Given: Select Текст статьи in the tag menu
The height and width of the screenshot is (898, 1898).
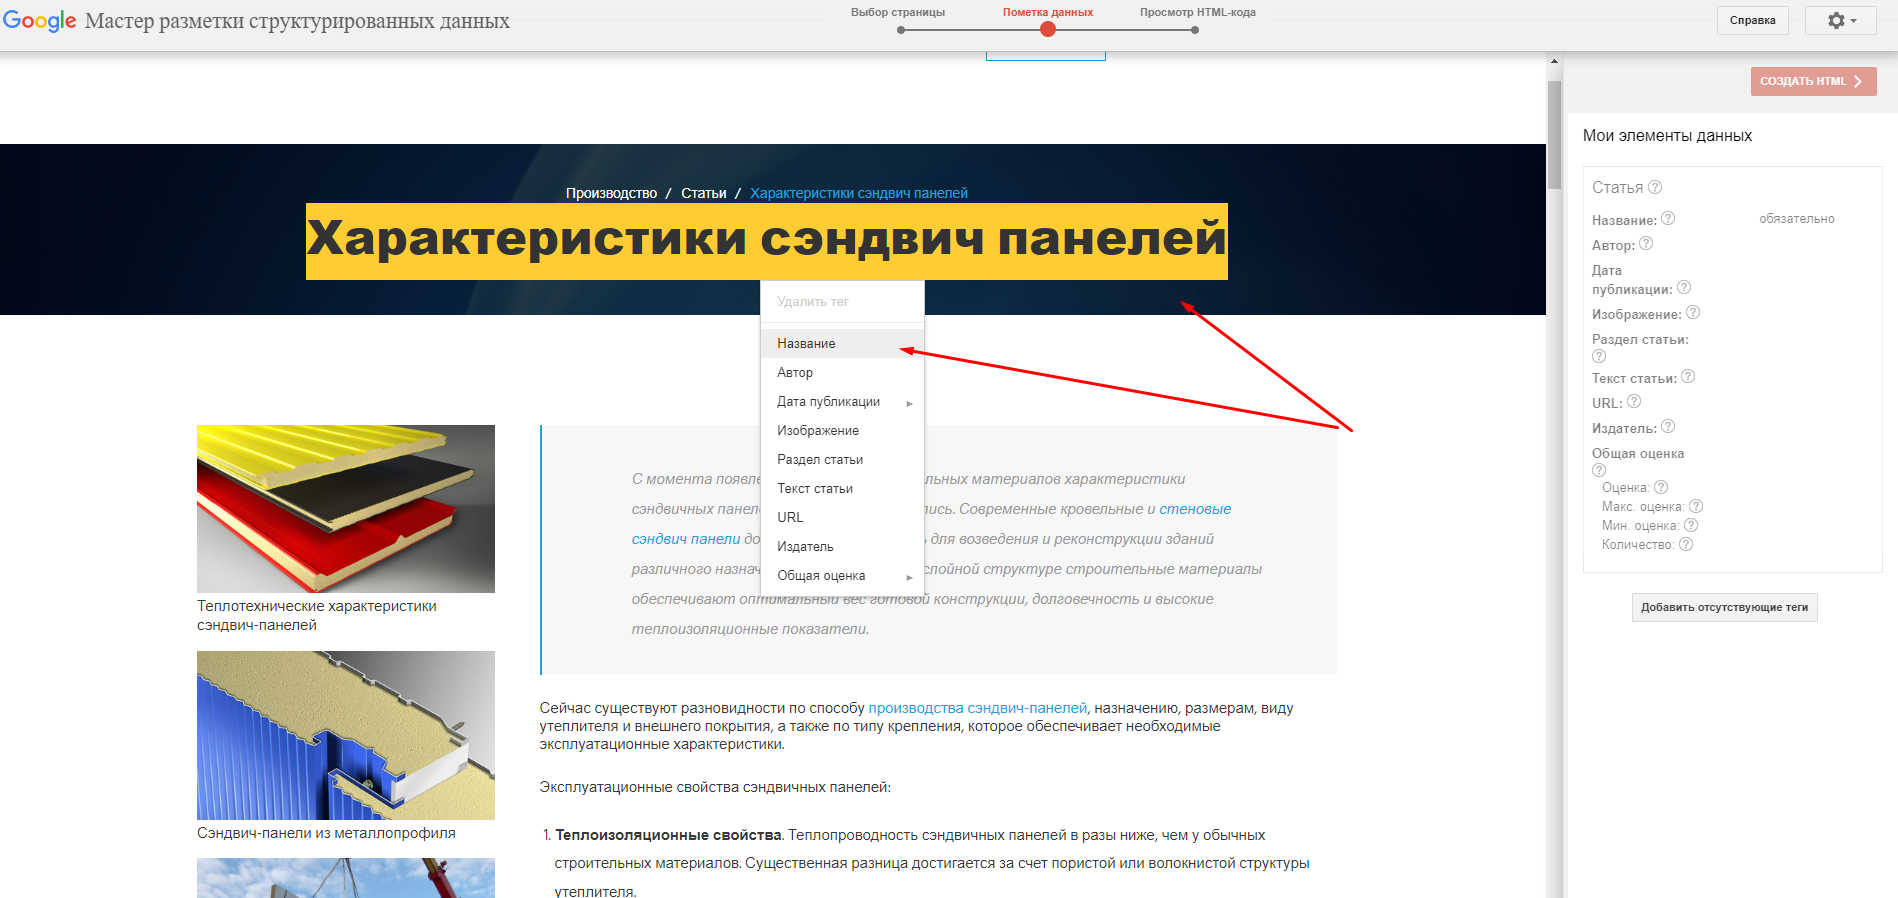Looking at the screenshot, I should (842, 488).
